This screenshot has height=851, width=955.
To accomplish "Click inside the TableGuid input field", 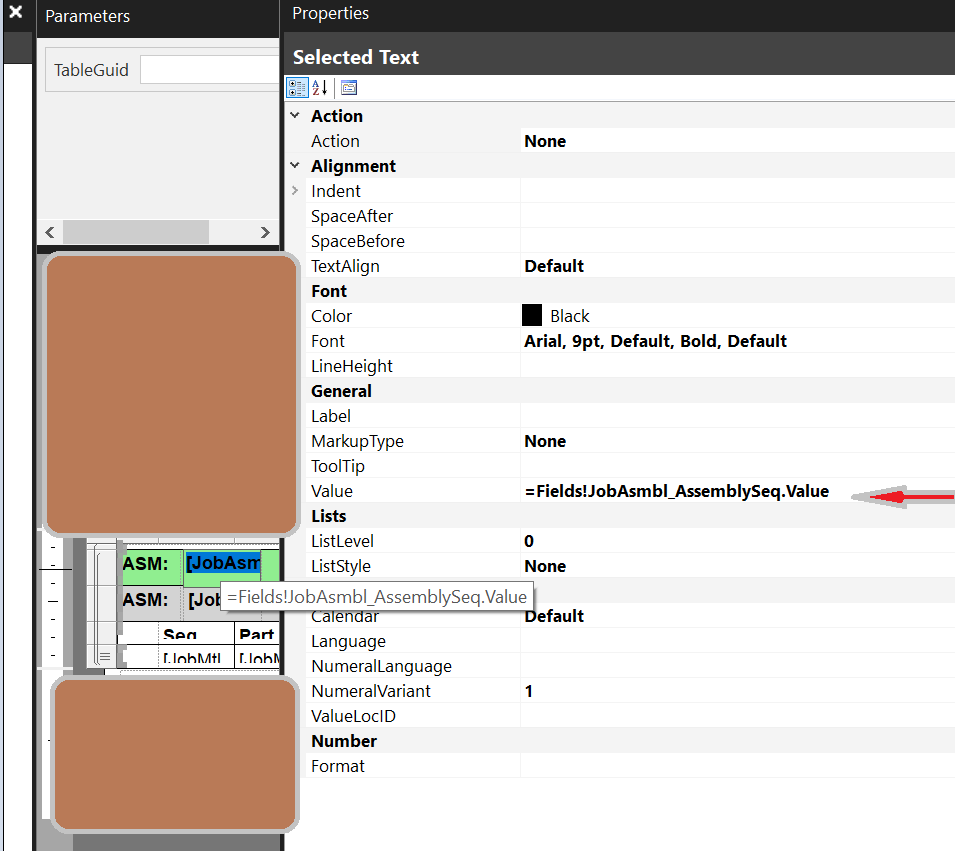I will pos(208,70).
